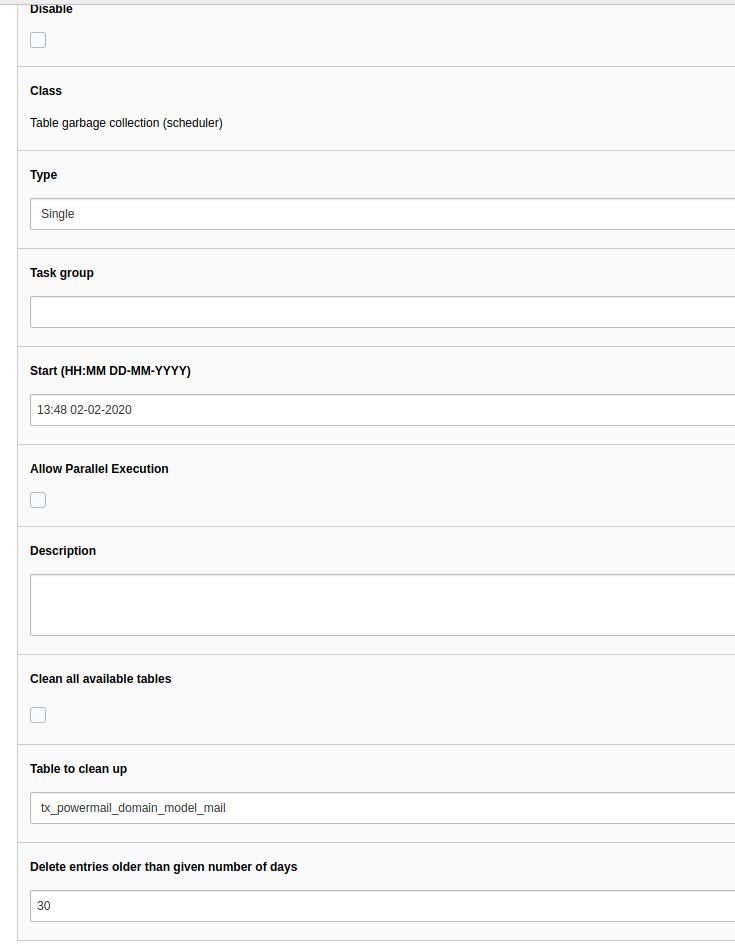Click the Delete entries older than label

point(163,866)
